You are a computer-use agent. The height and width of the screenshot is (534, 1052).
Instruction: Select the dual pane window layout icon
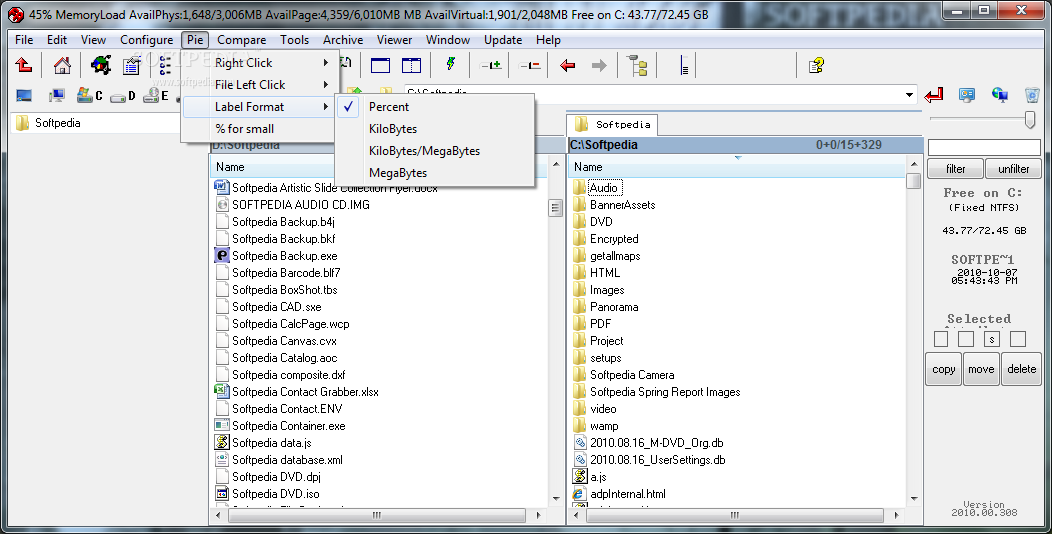(x=411, y=65)
